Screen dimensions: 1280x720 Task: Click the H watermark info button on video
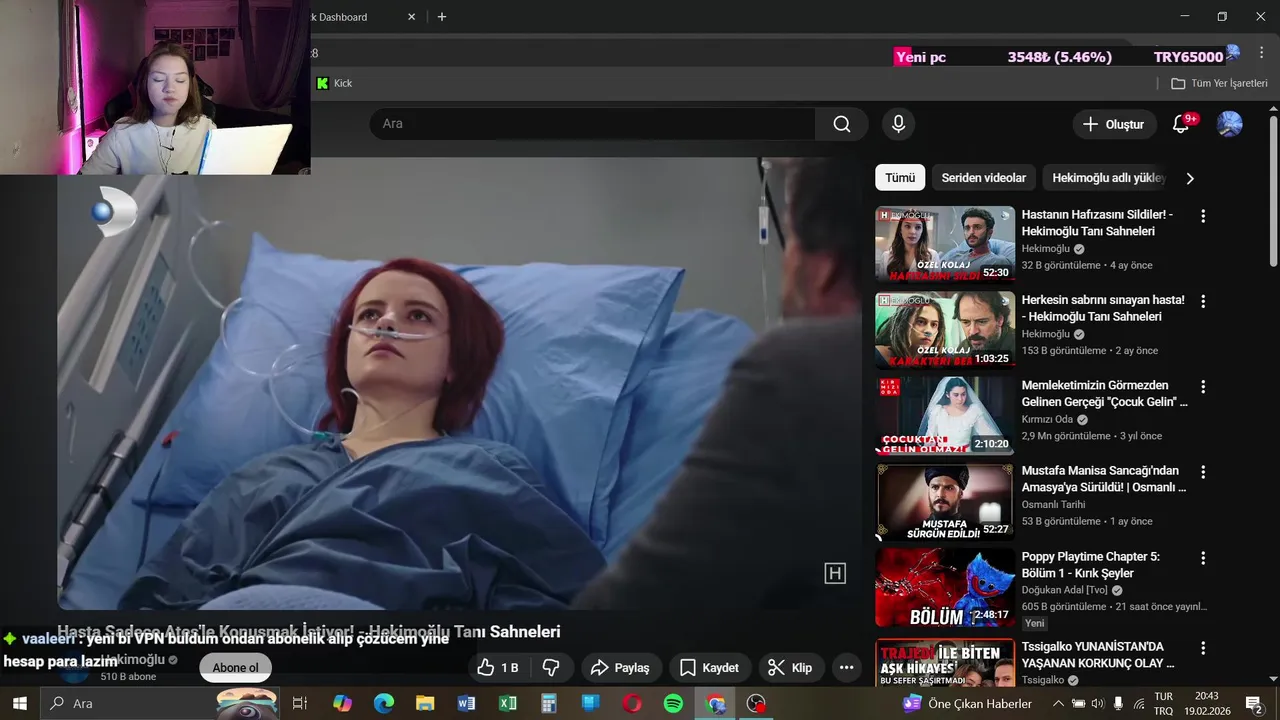click(835, 573)
